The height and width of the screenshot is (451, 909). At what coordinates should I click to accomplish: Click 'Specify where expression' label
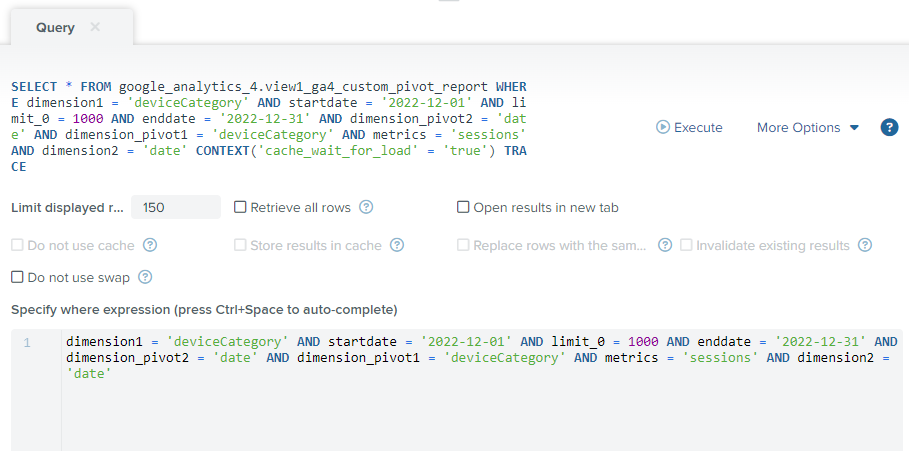pos(204,310)
